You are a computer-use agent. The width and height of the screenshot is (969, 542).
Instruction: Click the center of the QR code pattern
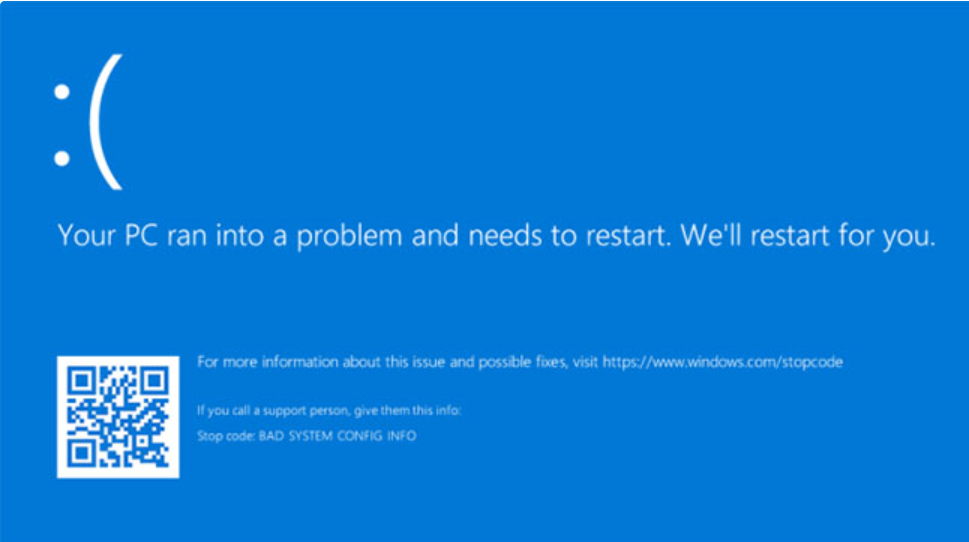[x=118, y=418]
